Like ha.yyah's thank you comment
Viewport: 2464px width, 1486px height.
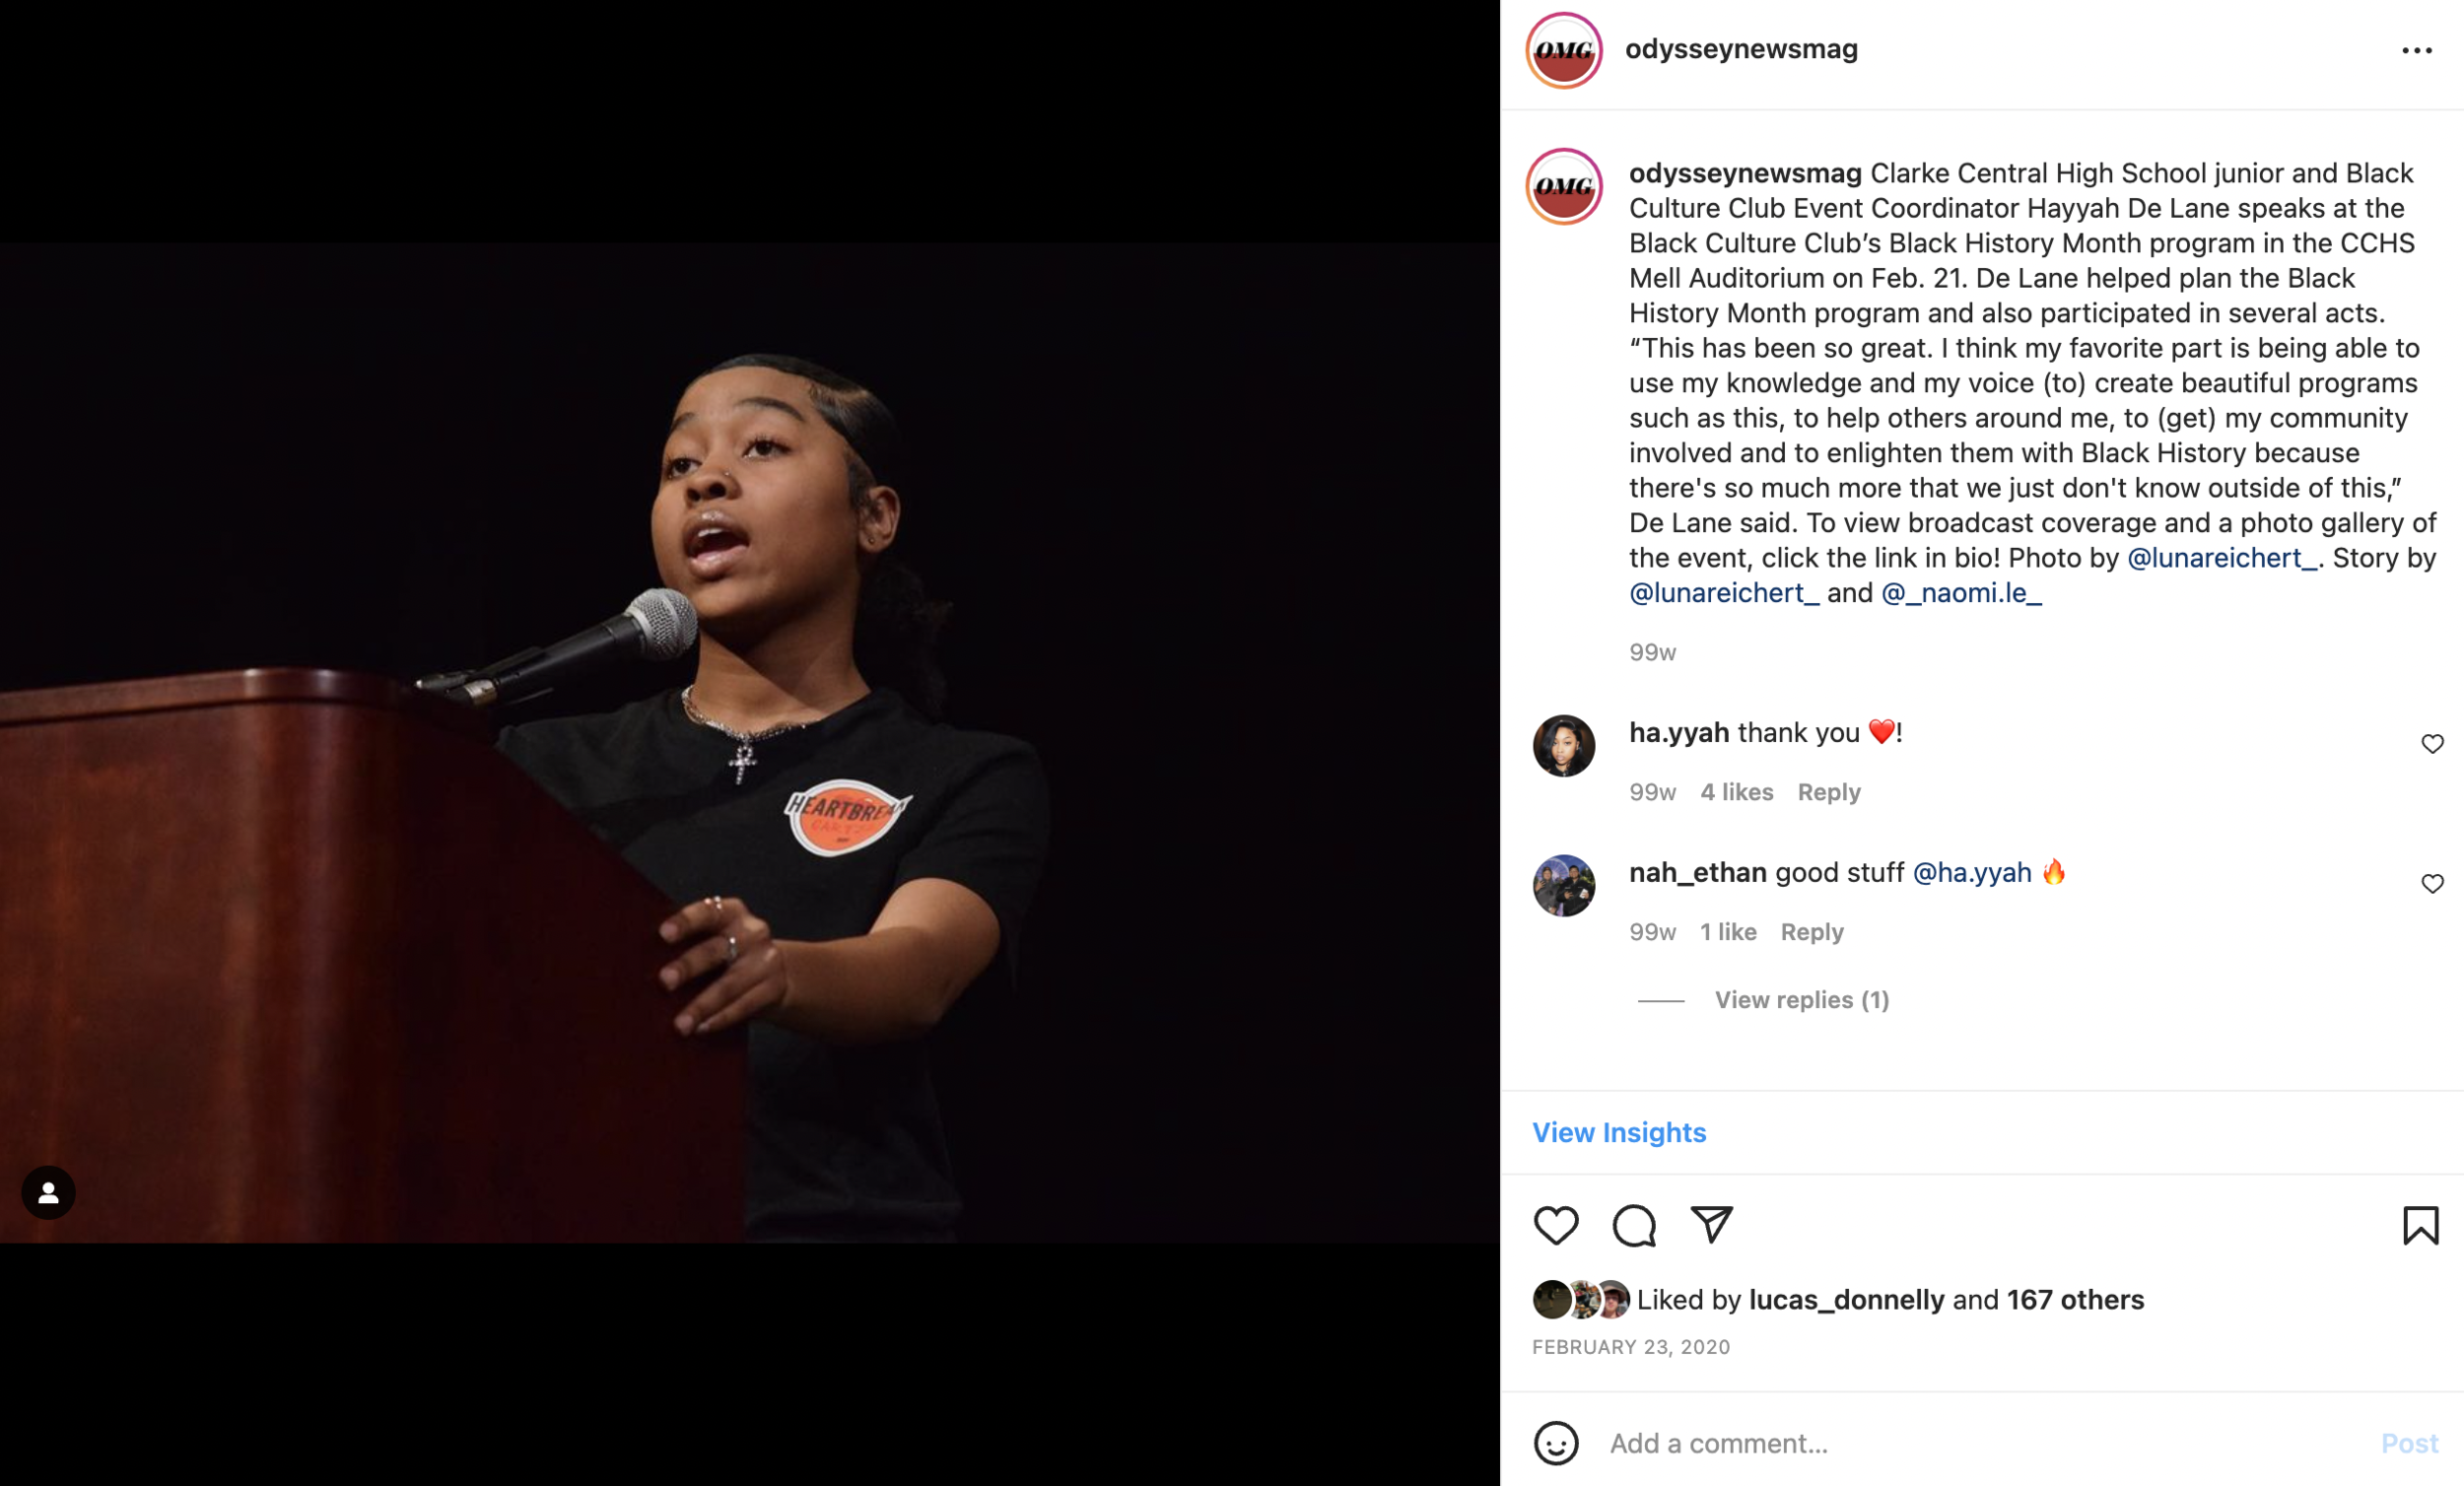click(x=2432, y=744)
